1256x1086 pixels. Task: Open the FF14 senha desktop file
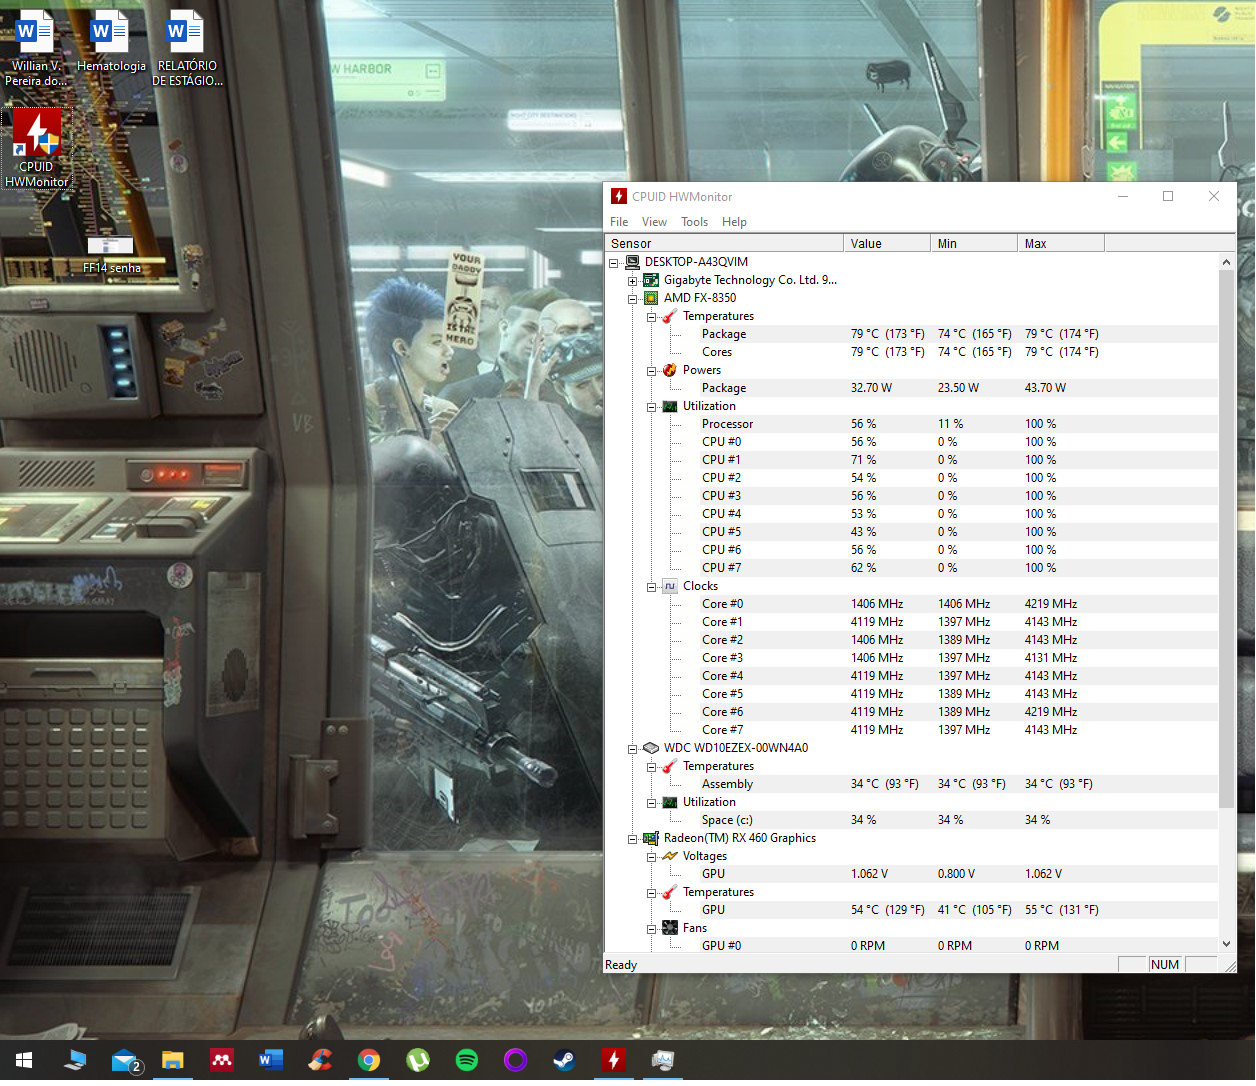(x=111, y=254)
